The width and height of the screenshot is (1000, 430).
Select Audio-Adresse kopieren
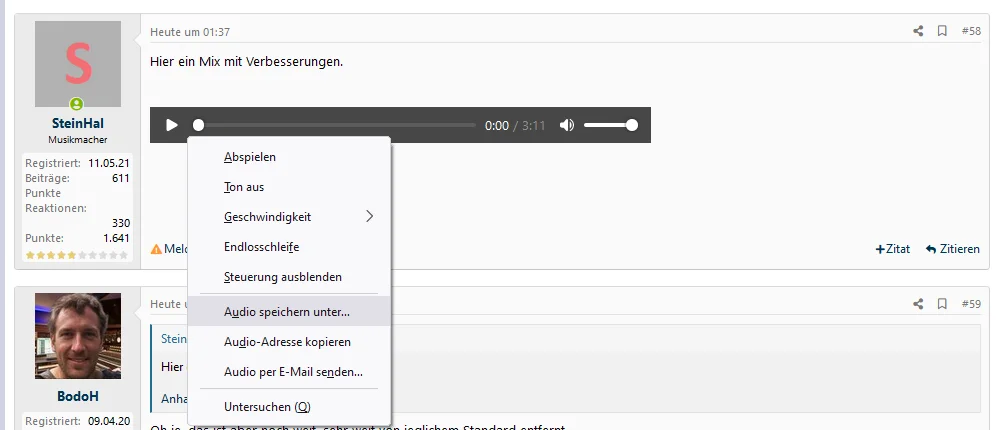pos(289,342)
